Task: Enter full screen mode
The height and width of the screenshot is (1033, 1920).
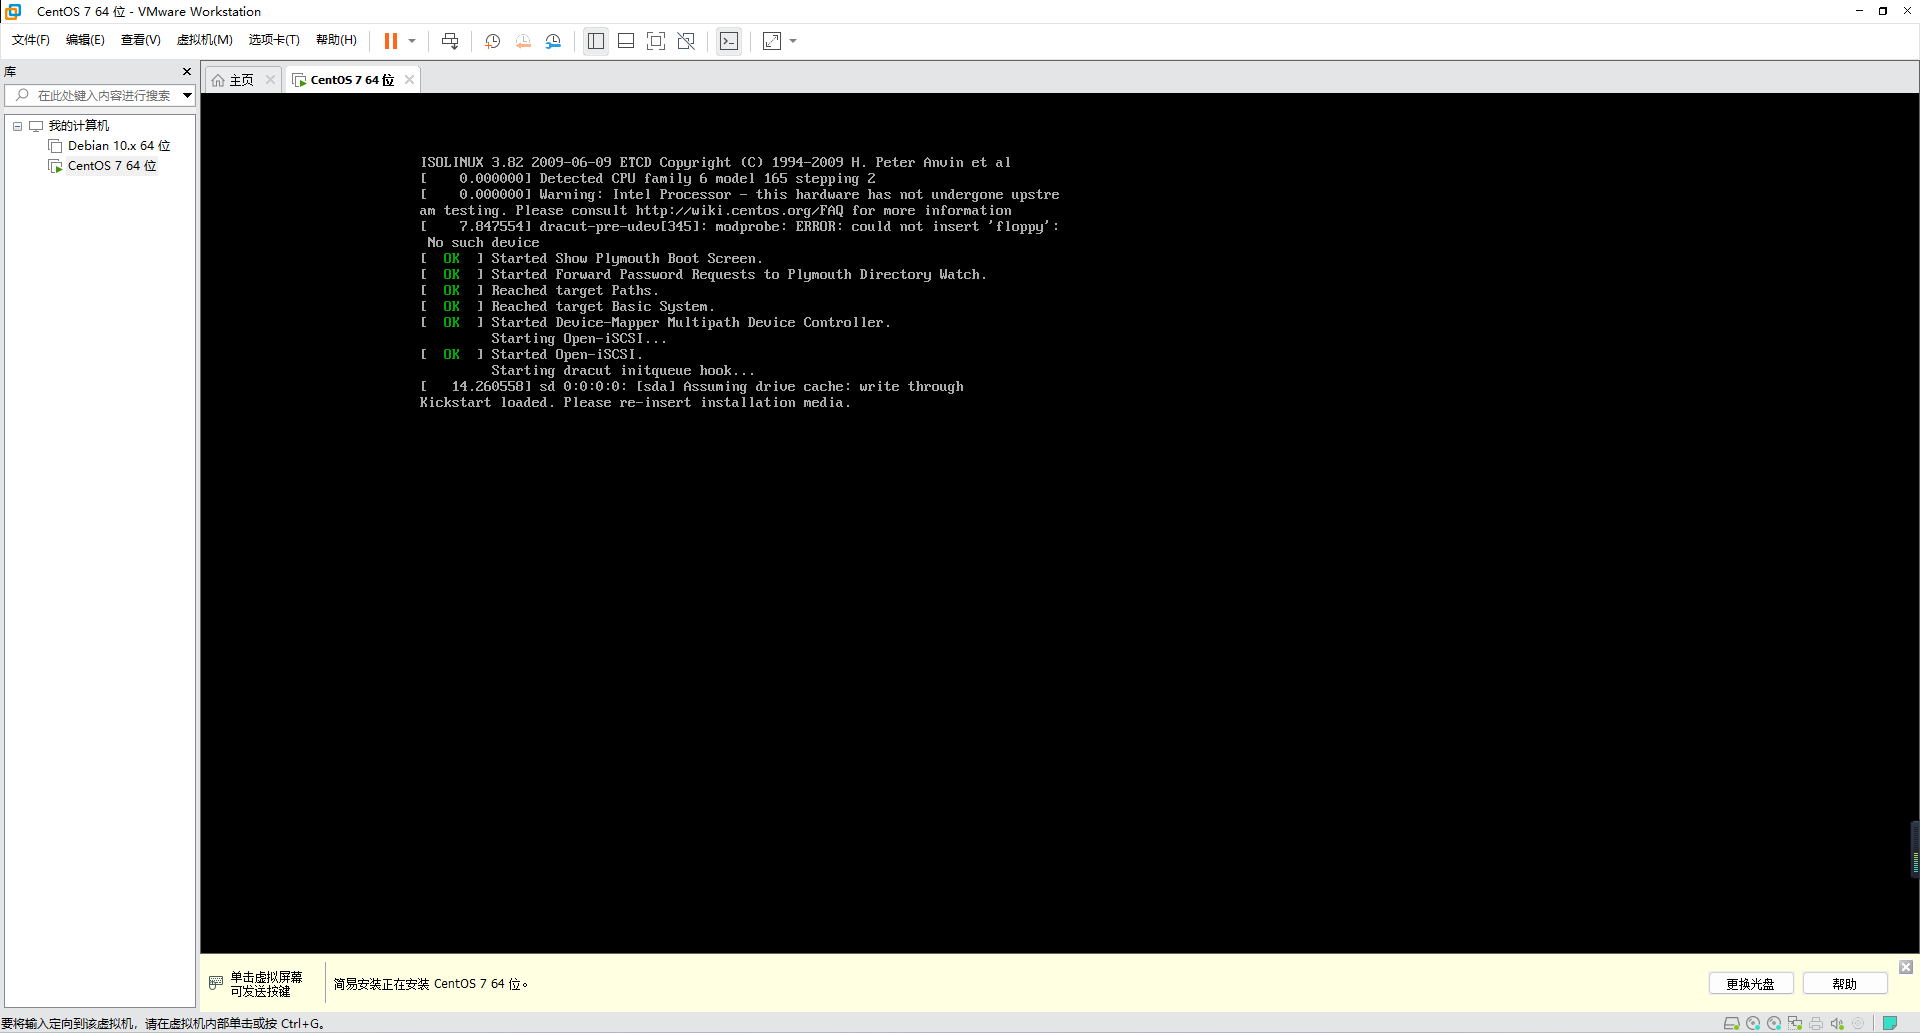Action: pos(656,41)
